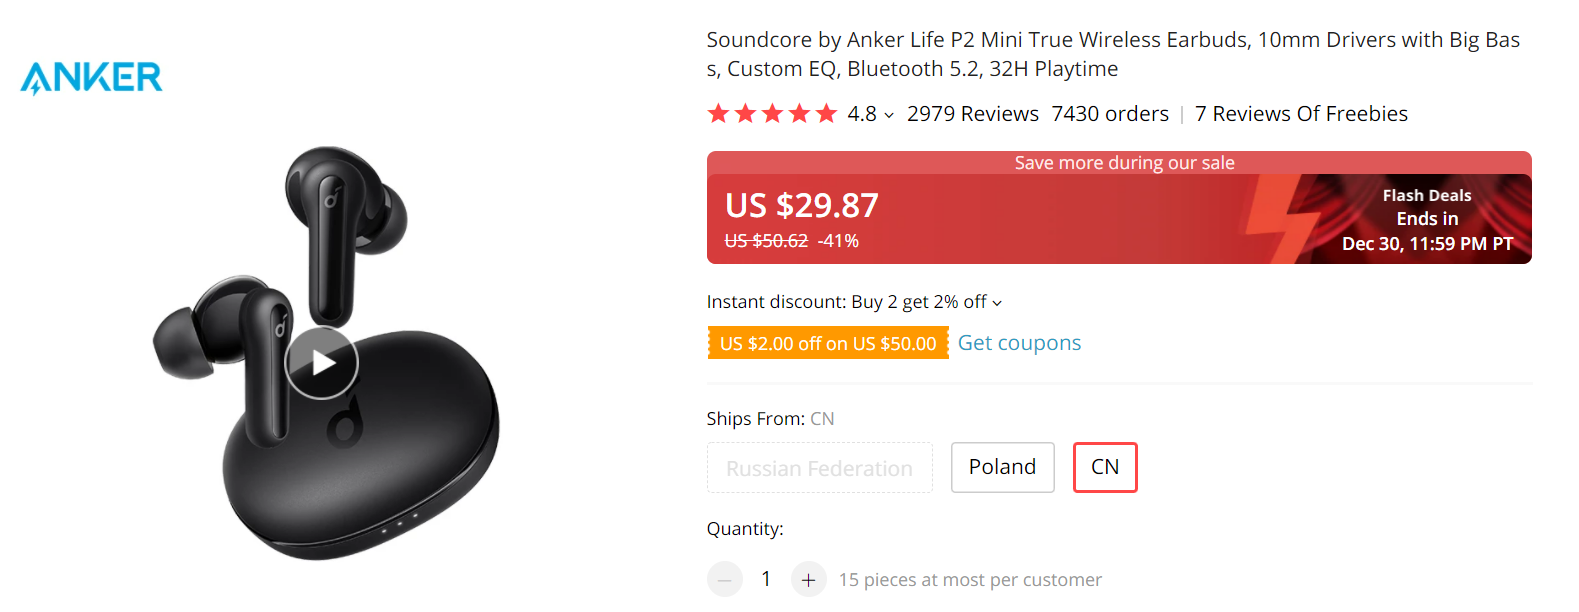
Task: Click the Anker brand logo
Action: pos(90,75)
